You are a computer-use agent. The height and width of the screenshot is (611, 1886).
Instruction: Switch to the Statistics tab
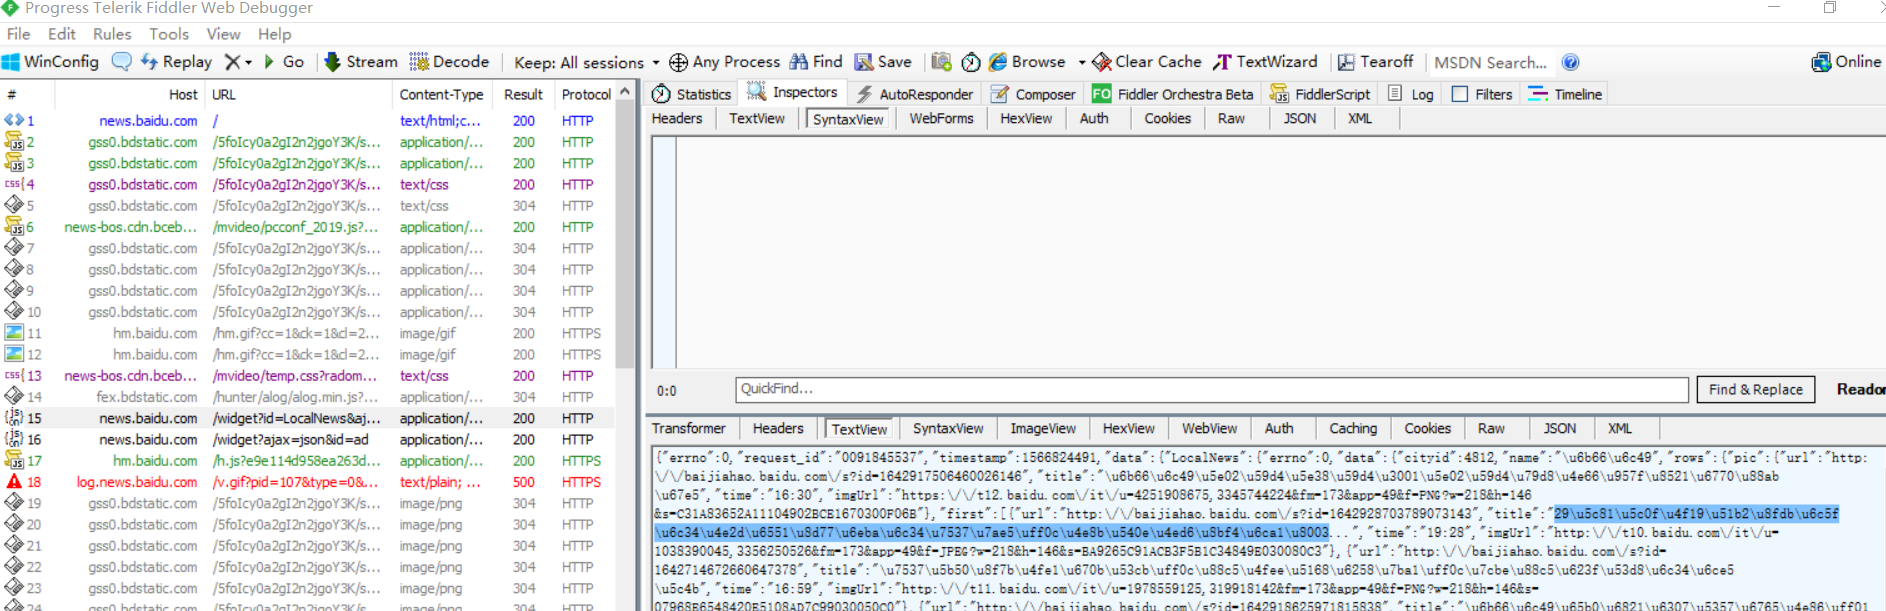(x=692, y=94)
